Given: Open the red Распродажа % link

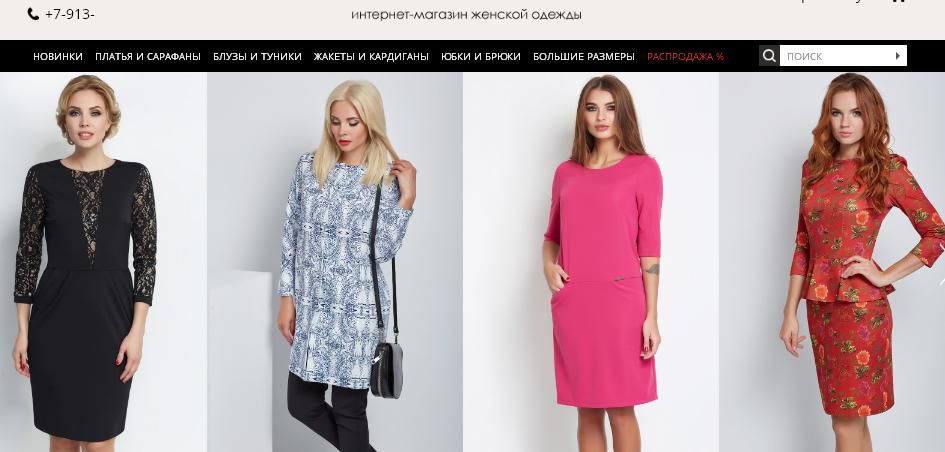Looking at the screenshot, I should 685,57.
